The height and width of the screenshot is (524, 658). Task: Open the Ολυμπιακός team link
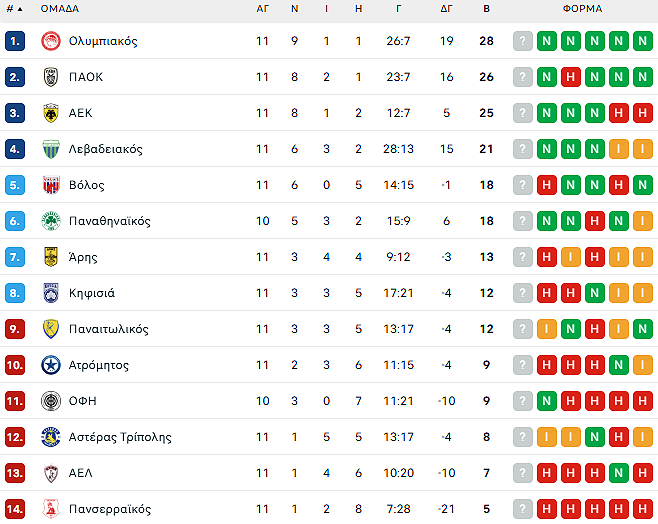[x=103, y=41]
